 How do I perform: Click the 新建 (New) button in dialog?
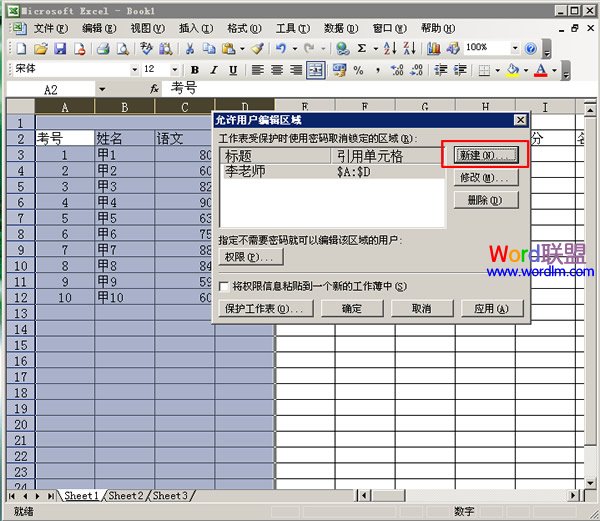tap(486, 155)
